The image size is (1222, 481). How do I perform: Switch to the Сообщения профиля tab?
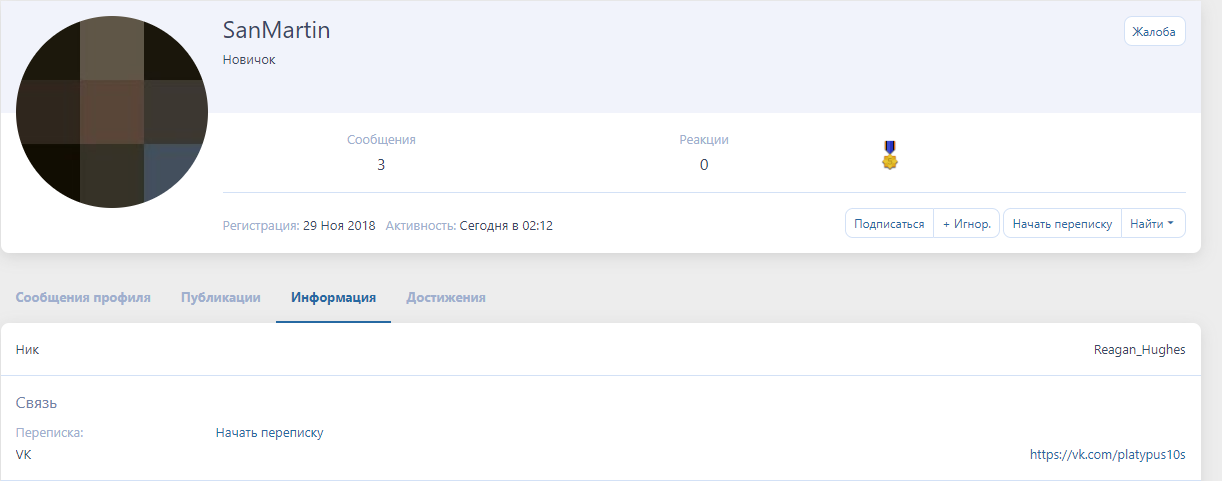pyautogui.click(x=83, y=297)
